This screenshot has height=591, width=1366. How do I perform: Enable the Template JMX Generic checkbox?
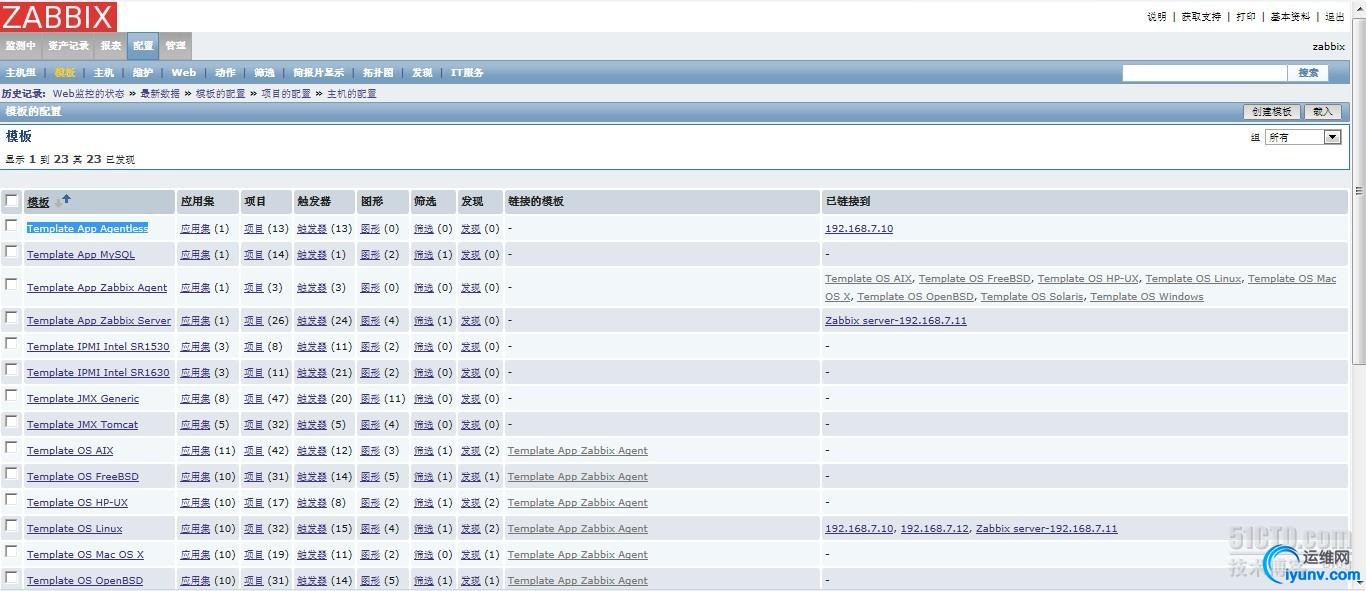12,397
